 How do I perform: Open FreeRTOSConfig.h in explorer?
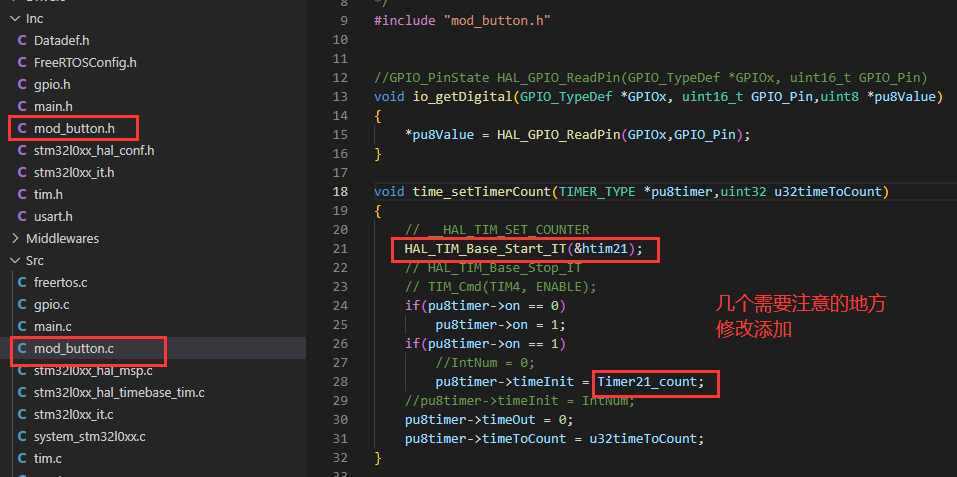coord(85,62)
